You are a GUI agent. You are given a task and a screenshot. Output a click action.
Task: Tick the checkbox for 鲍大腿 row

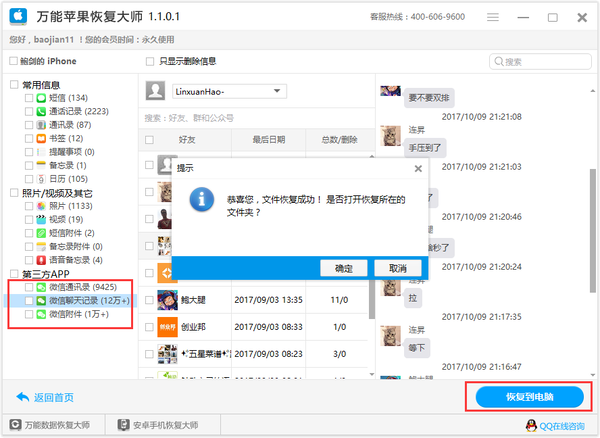point(149,300)
